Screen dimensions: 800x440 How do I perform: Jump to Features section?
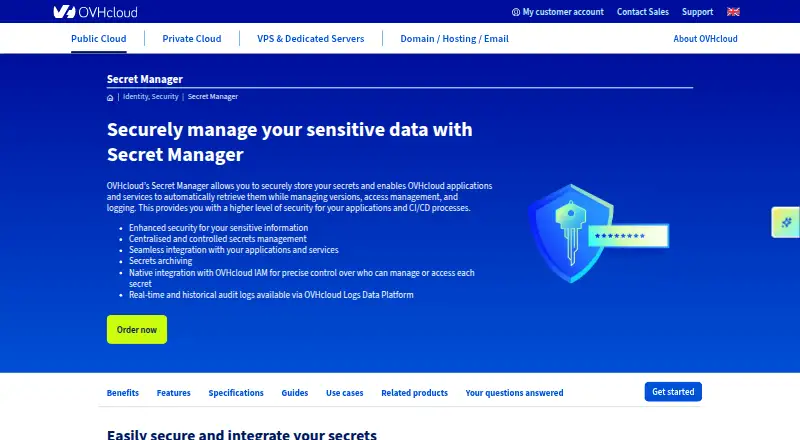(x=173, y=393)
